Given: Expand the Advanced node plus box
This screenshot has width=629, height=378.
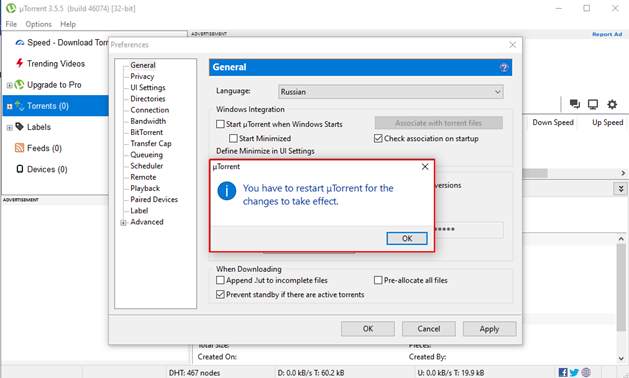Looking at the screenshot, I should [123, 223].
